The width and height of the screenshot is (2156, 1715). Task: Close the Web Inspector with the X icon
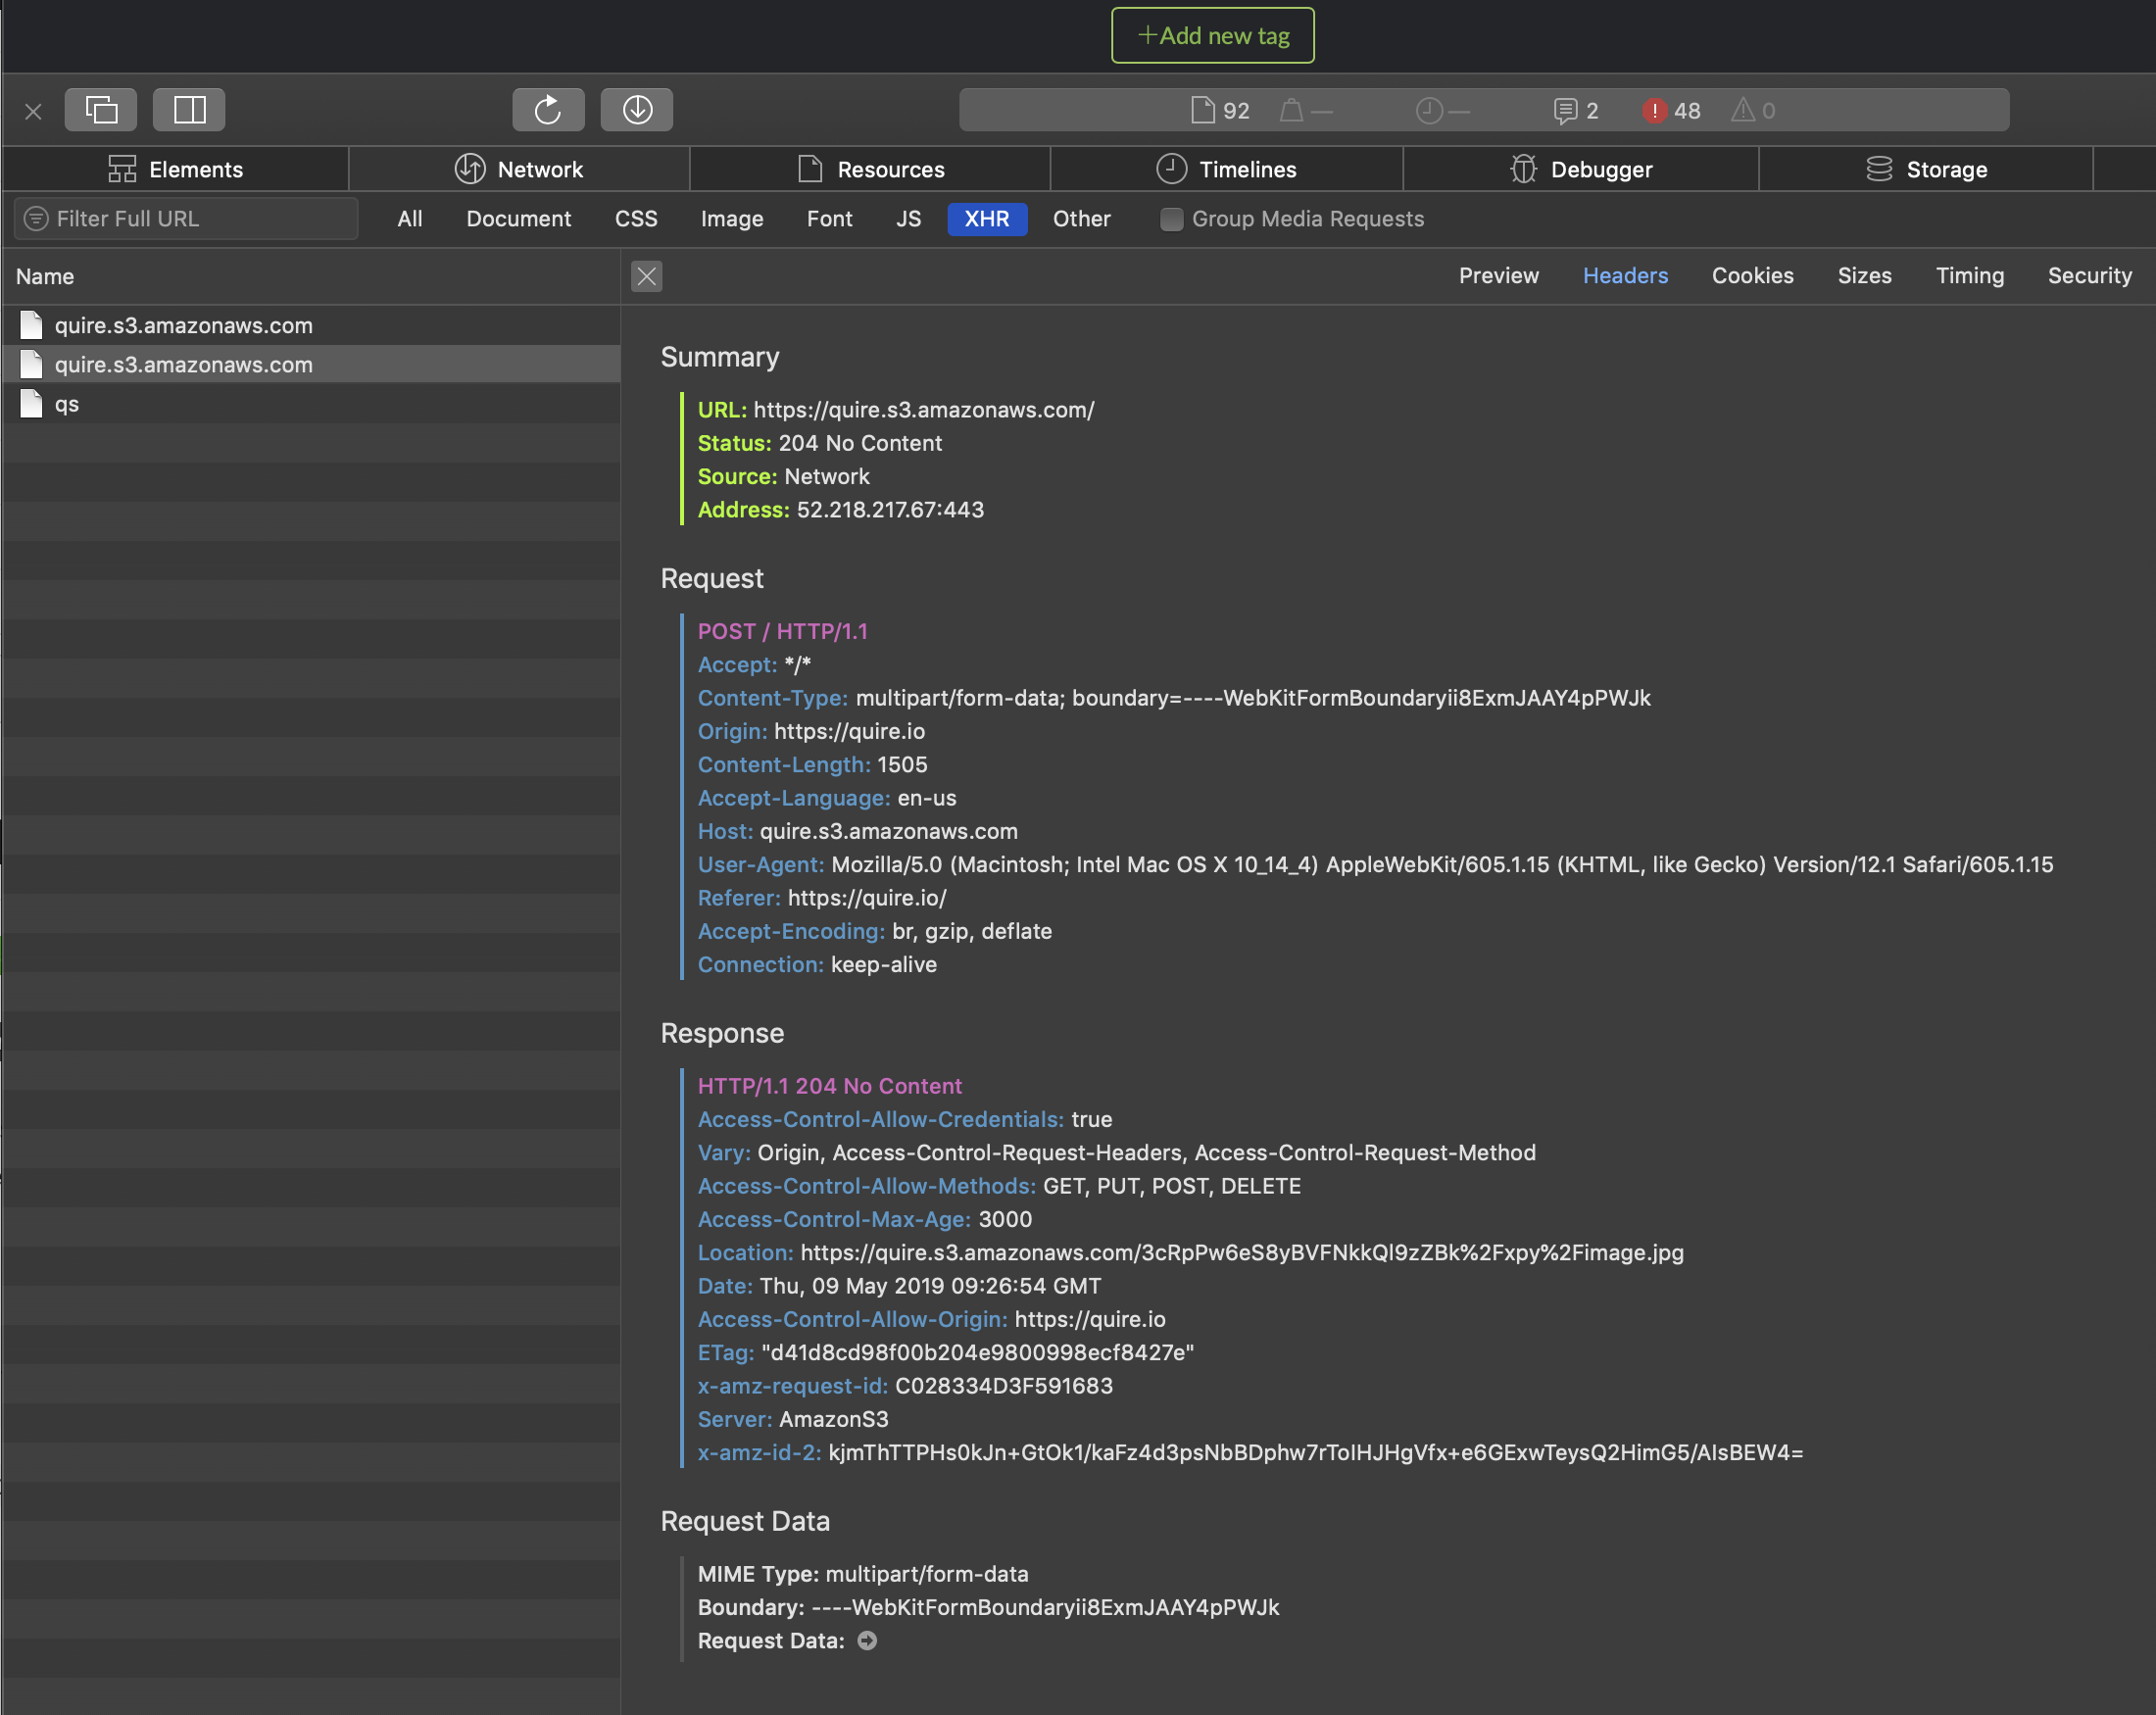coord(33,111)
